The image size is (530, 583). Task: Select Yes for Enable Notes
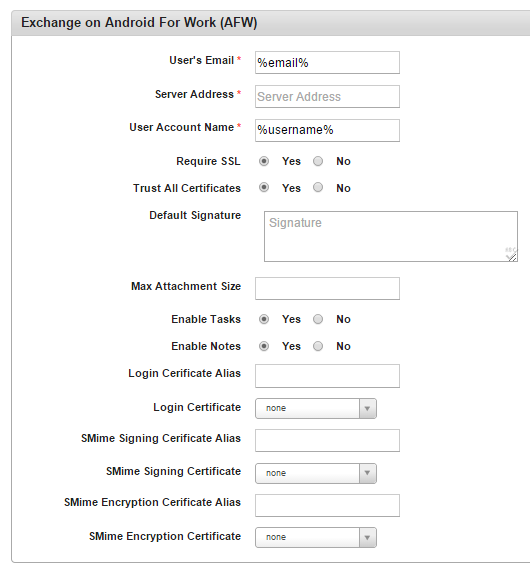[264, 346]
